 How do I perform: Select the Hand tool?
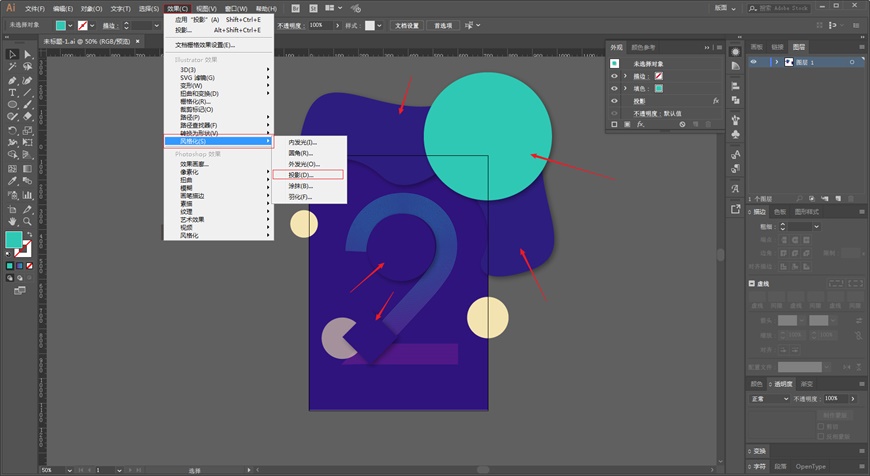coord(12,221)
